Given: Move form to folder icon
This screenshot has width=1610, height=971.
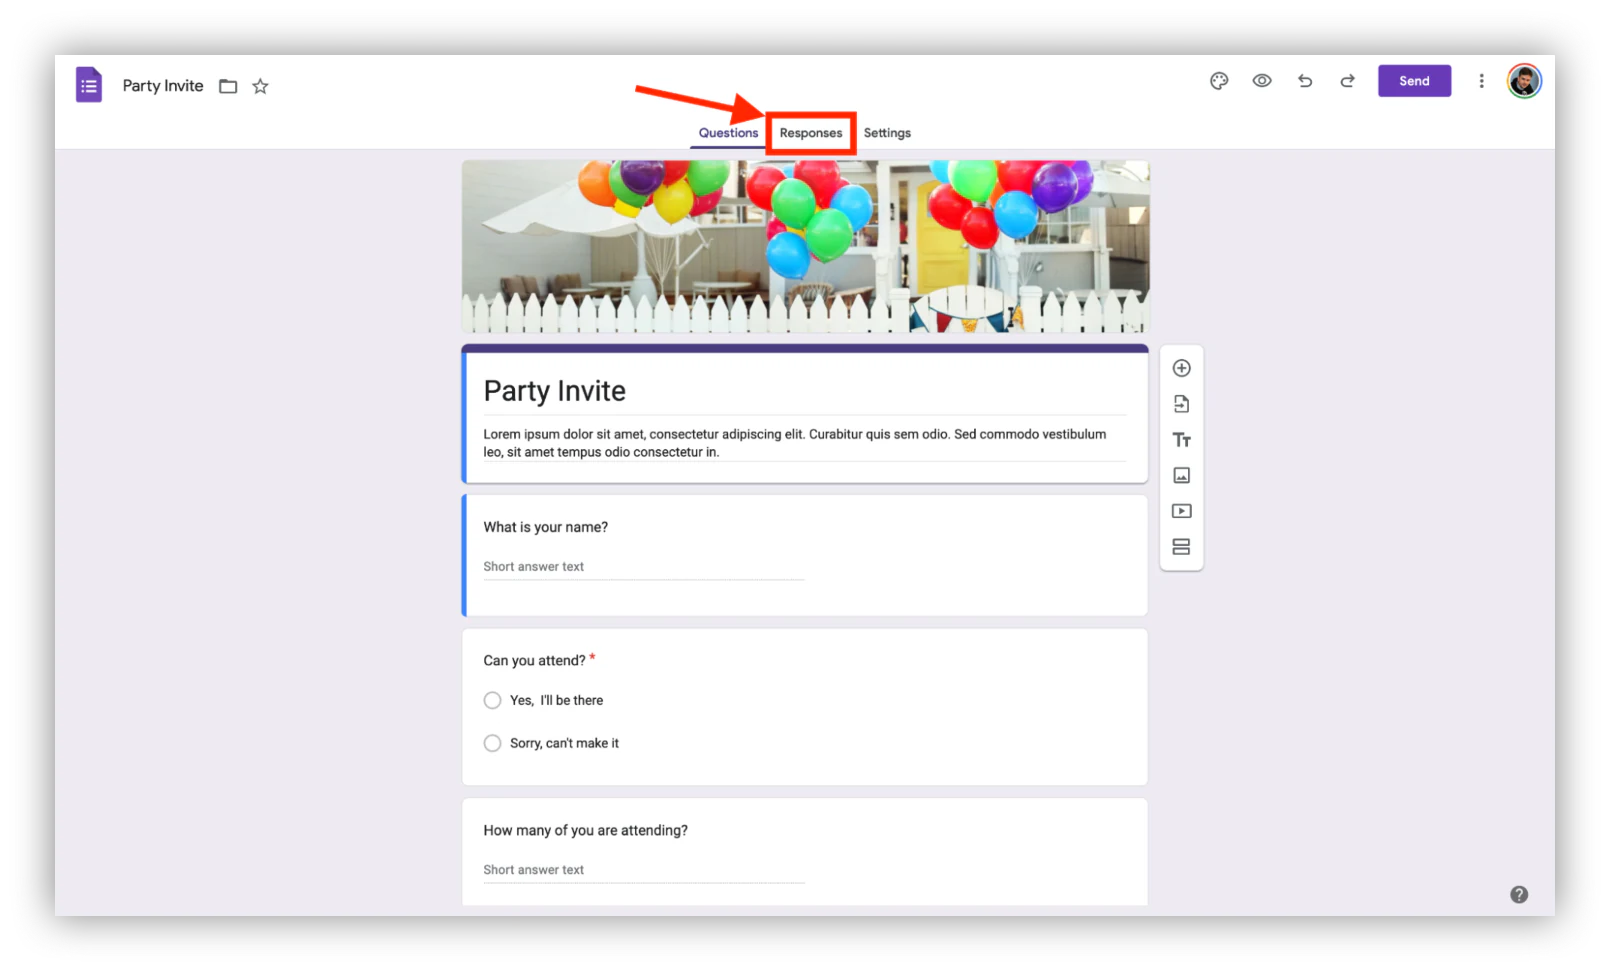Looking at the screenshot, I should (228, 86).
